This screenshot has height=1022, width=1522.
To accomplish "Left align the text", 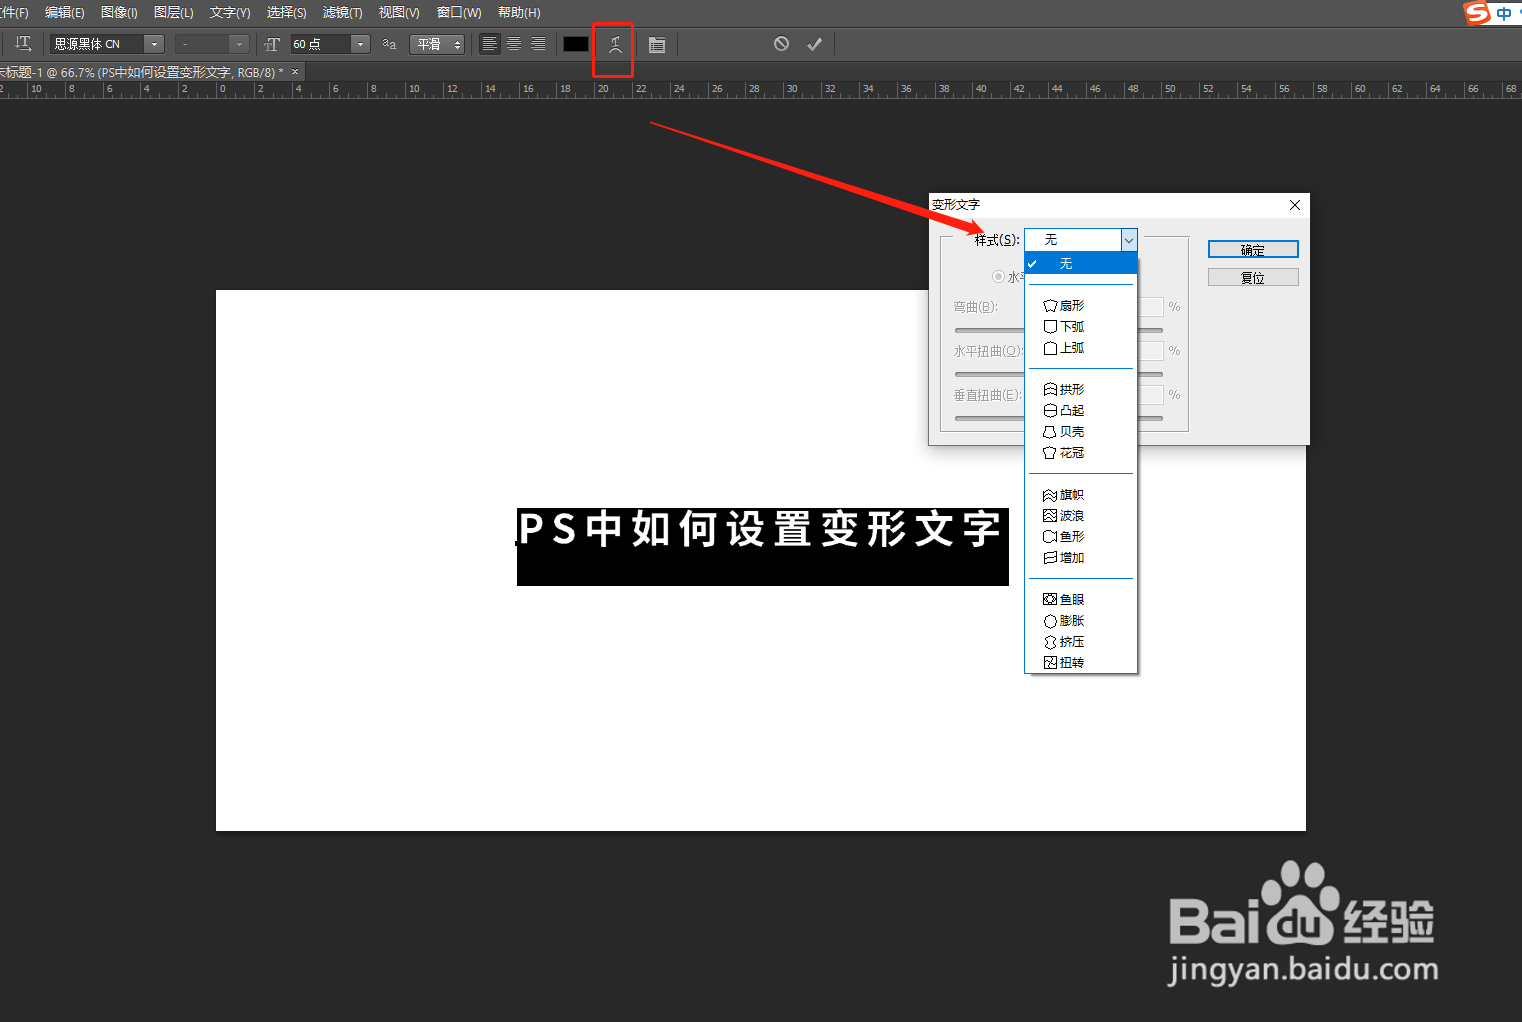I will point(489,44).
